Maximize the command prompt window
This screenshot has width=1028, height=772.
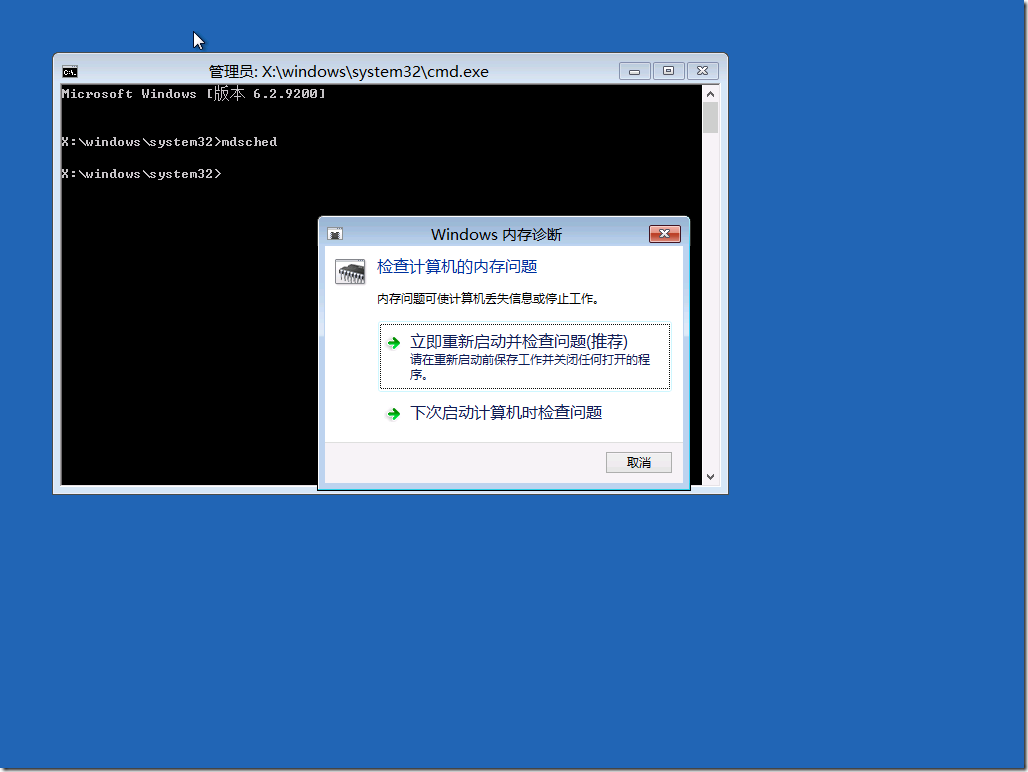pos(668,71)
